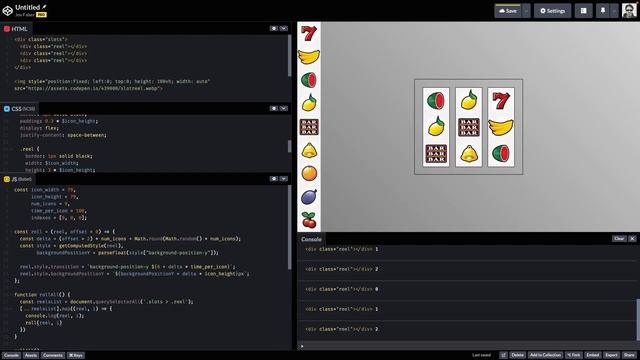Click the first slot machine reel
This screenshot has width=640, height=360.
click(x=436, y=127)
